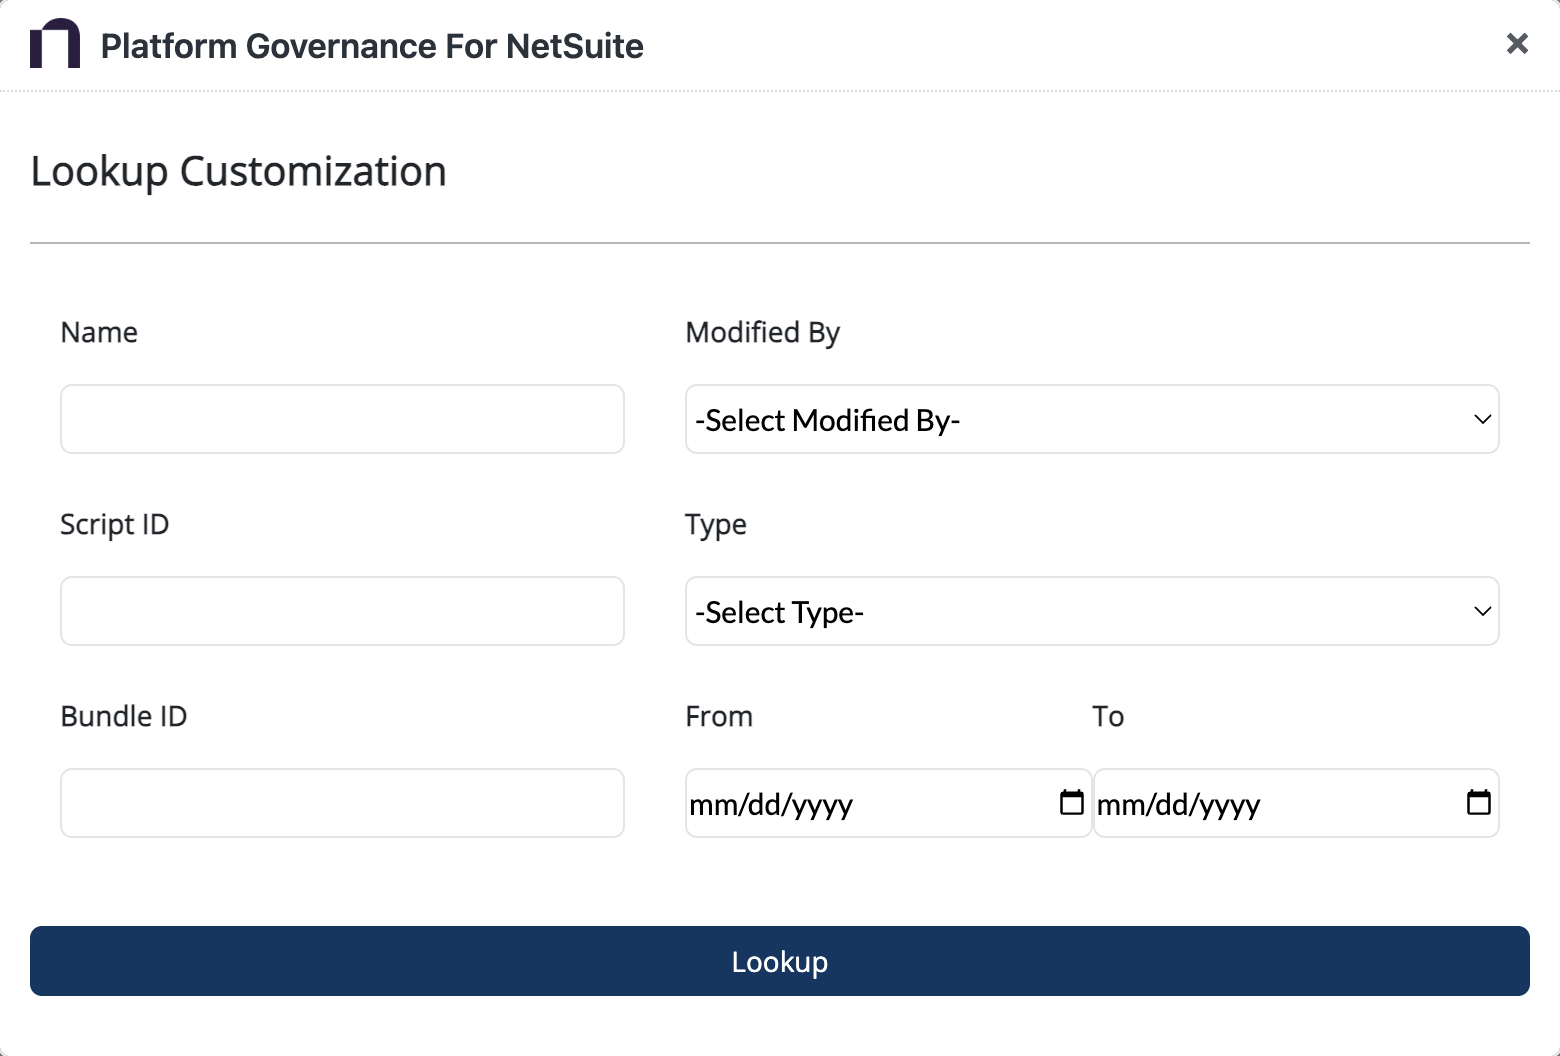This screenshot has width=1560, height=1056.
Task: Focus the Name input field
Action: click(x=342, y=419)
